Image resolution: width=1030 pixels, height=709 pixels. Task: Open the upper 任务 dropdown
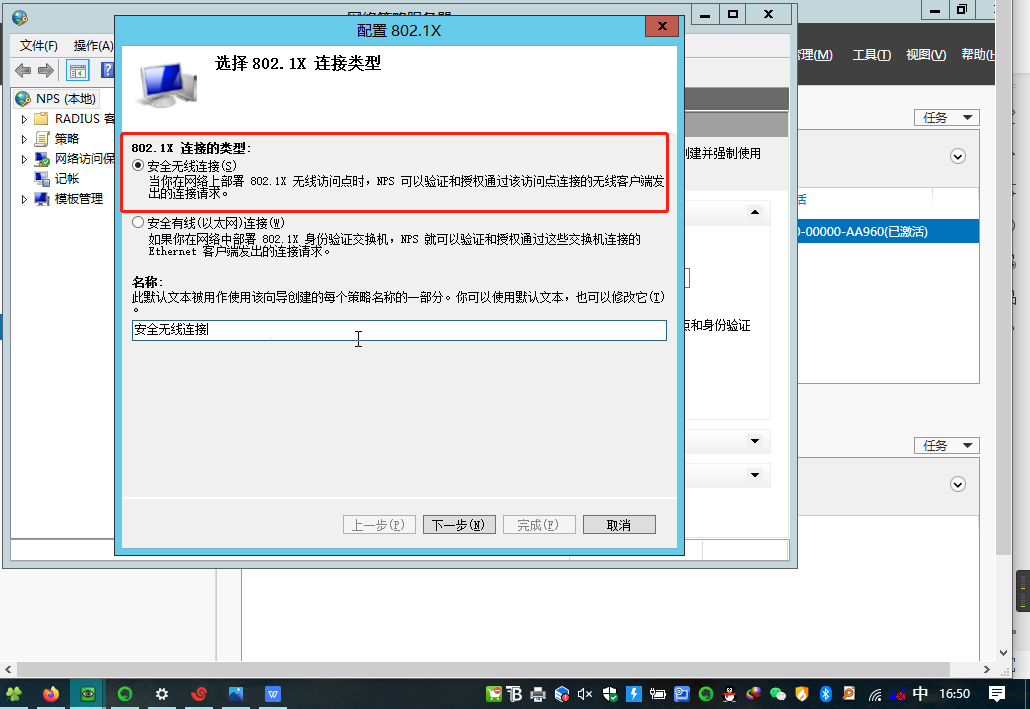[947, 118]
